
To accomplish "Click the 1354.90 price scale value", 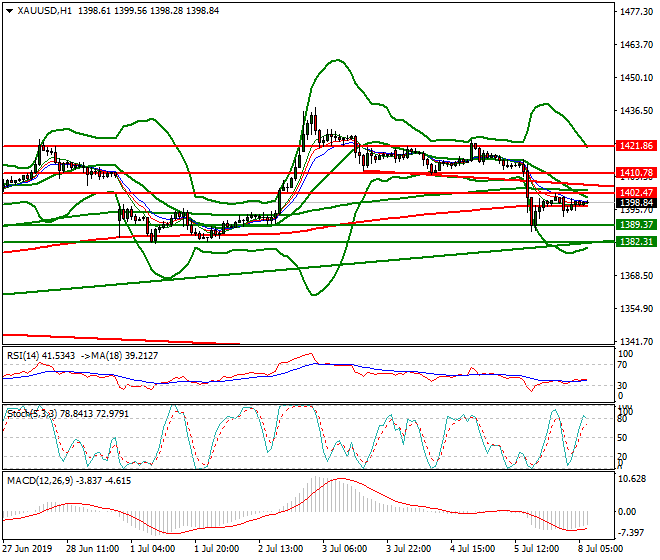I will point(637,309).
